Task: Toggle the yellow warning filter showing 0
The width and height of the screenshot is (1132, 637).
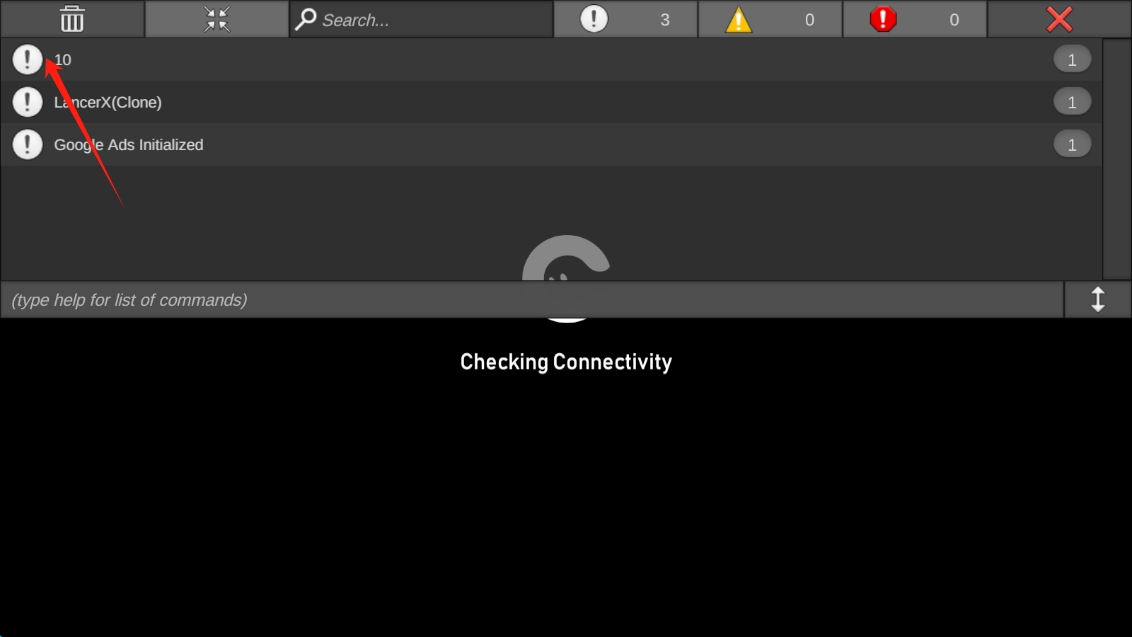Action: (770, 19)
